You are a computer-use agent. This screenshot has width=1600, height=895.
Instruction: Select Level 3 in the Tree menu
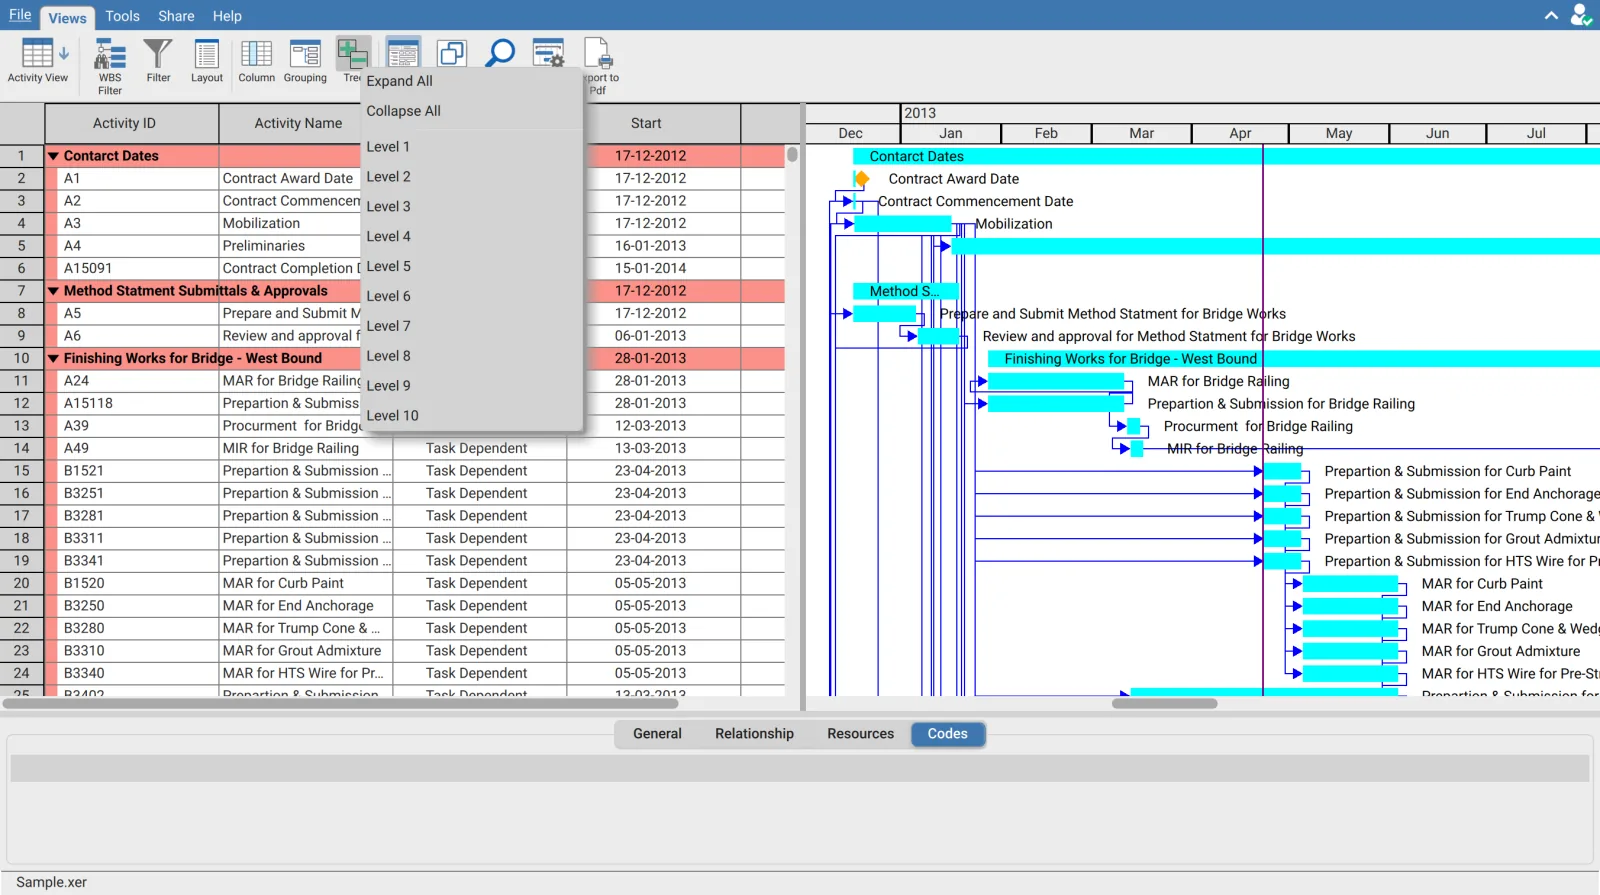[471, 207]
